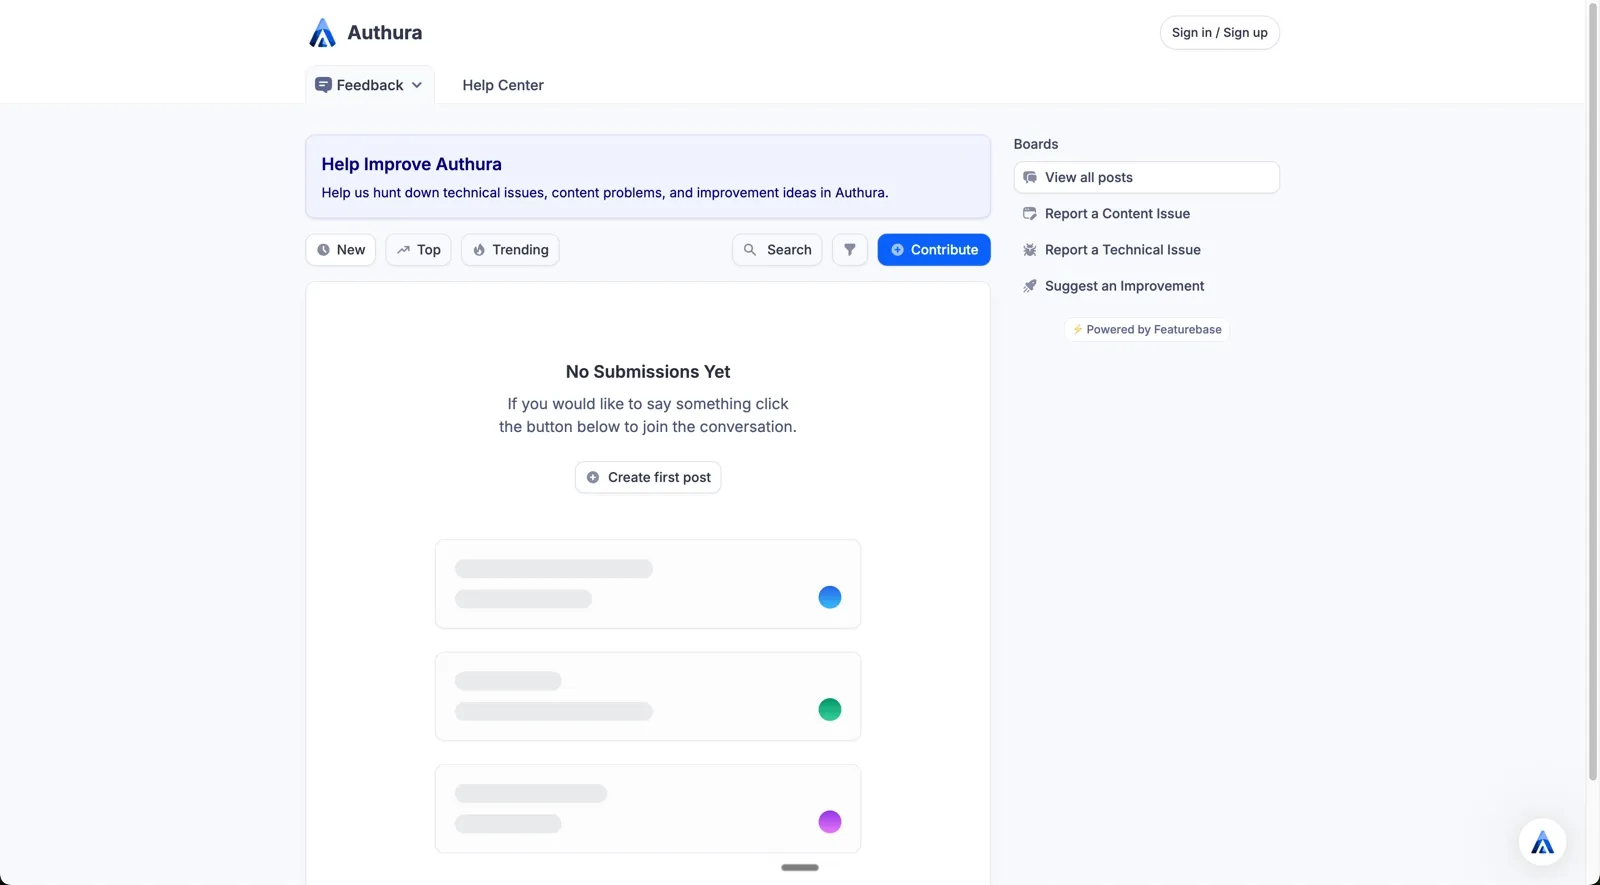Sort posts by Trending
The width and height of the screenshot is (1600, 885).
point(510,250)
